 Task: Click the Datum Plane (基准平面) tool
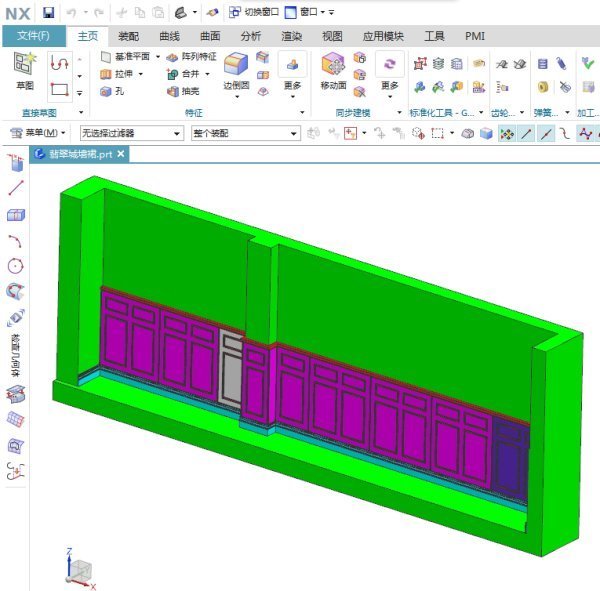pos(128,57)
